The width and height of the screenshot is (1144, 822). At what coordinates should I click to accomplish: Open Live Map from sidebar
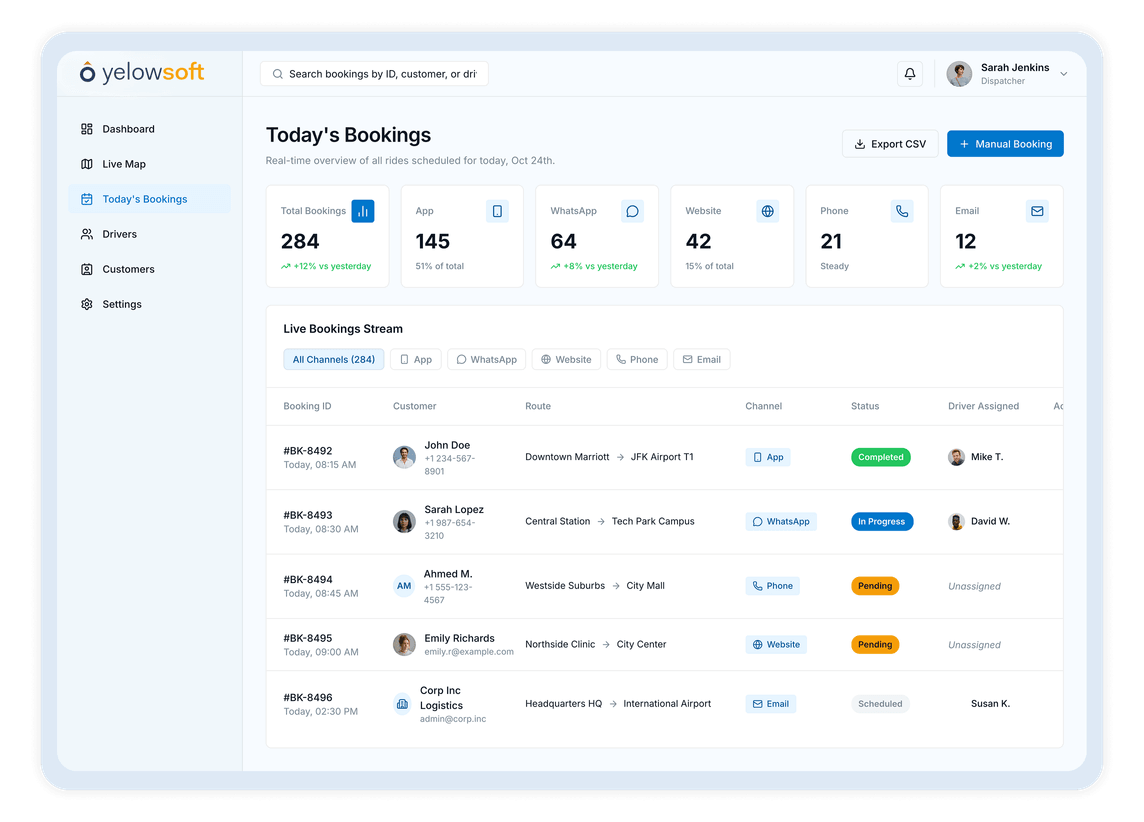click(x=124, y=164)
